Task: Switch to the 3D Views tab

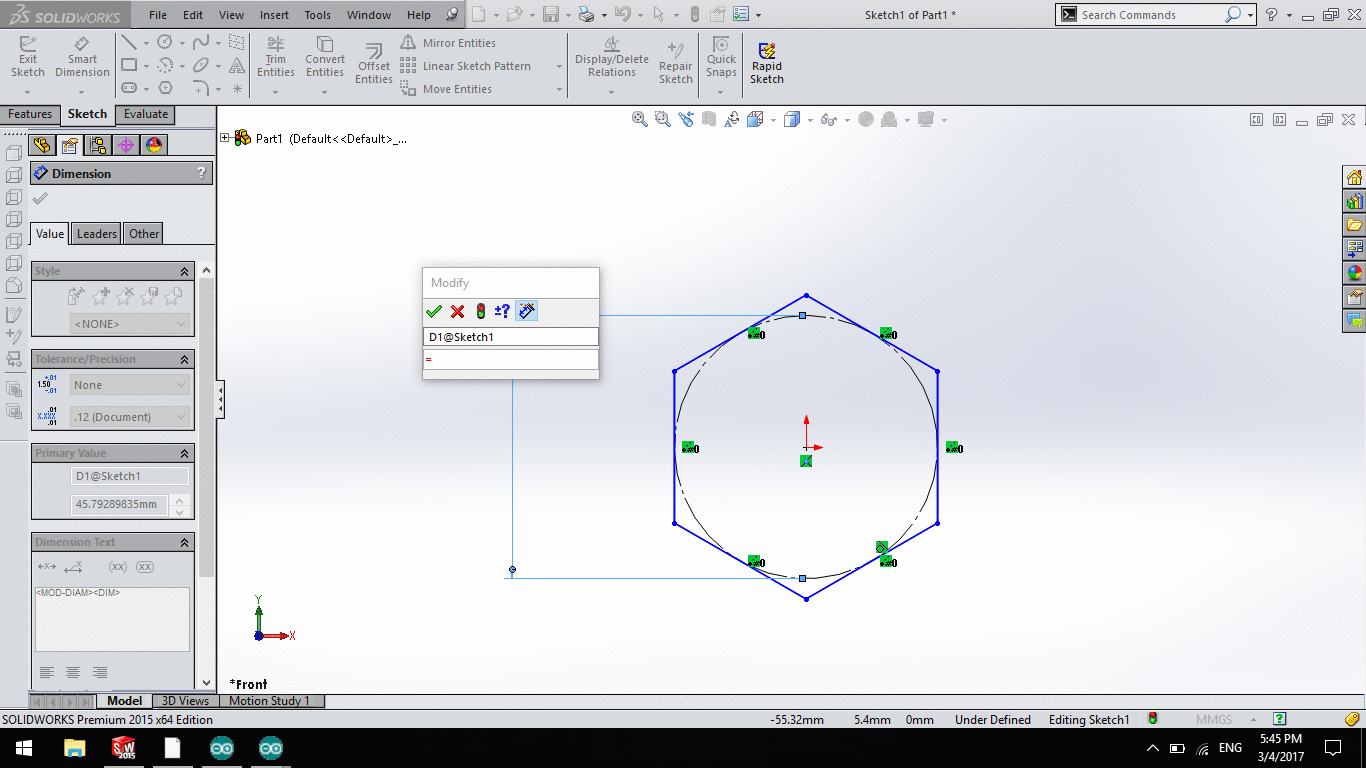Action: [x=186, y=701]
